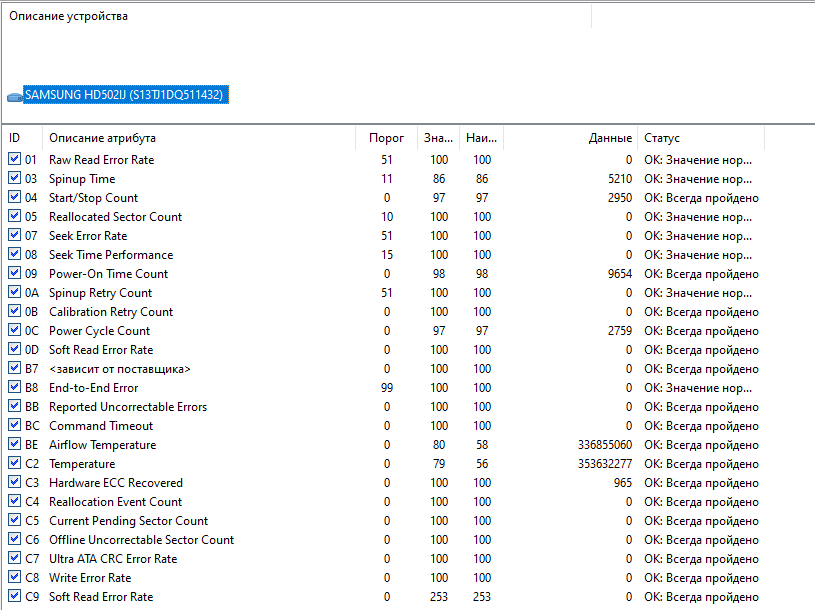Screen dimensions: 815x610
Task: Toggle checkbox for Power-On Time Count
Action: point(14,273)
